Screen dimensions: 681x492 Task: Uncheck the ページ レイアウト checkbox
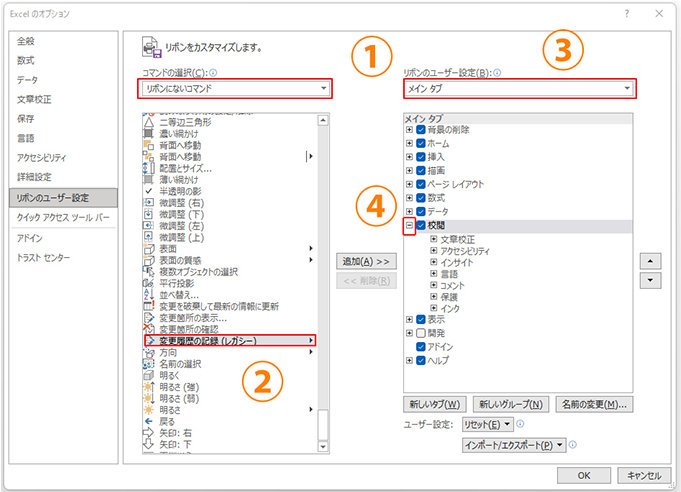coord(420,184)
